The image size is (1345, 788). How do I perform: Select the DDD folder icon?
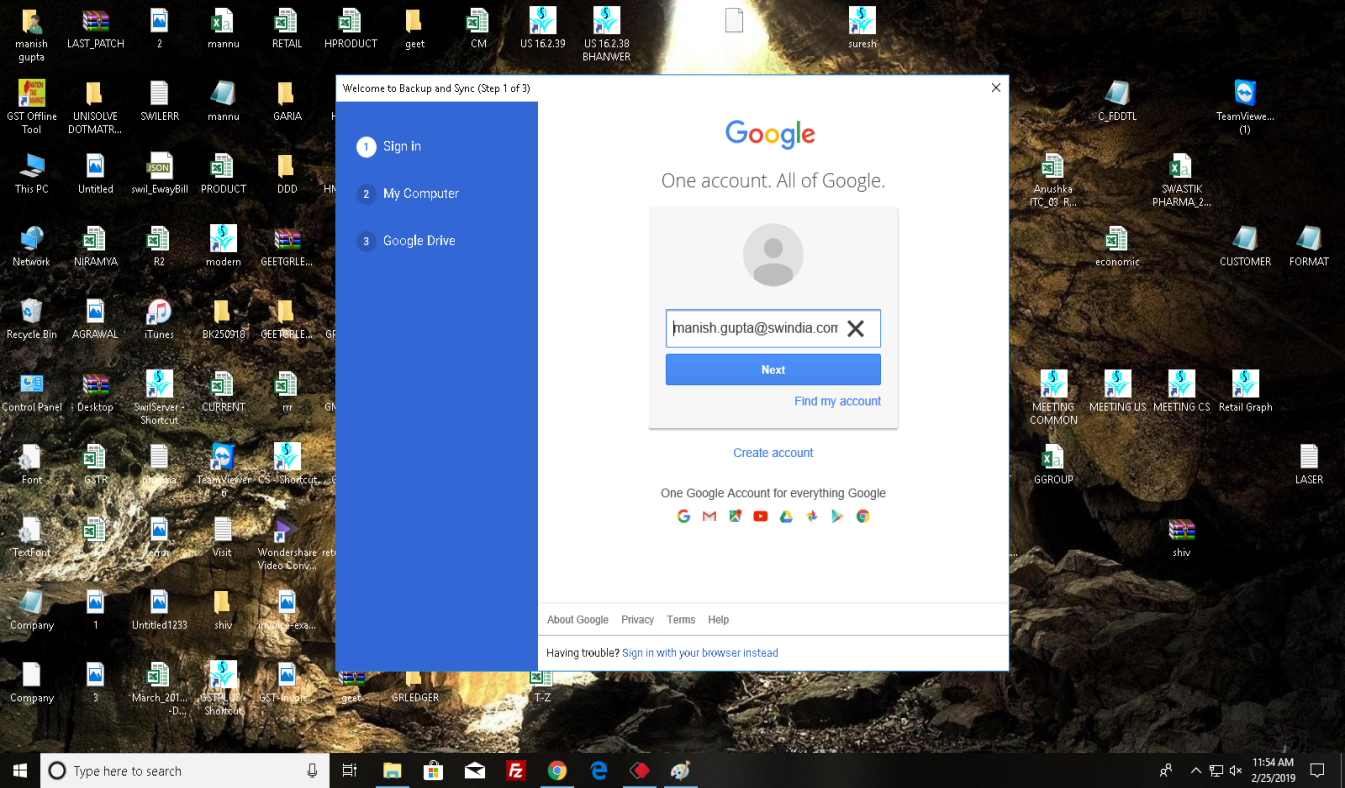[287, 174]
